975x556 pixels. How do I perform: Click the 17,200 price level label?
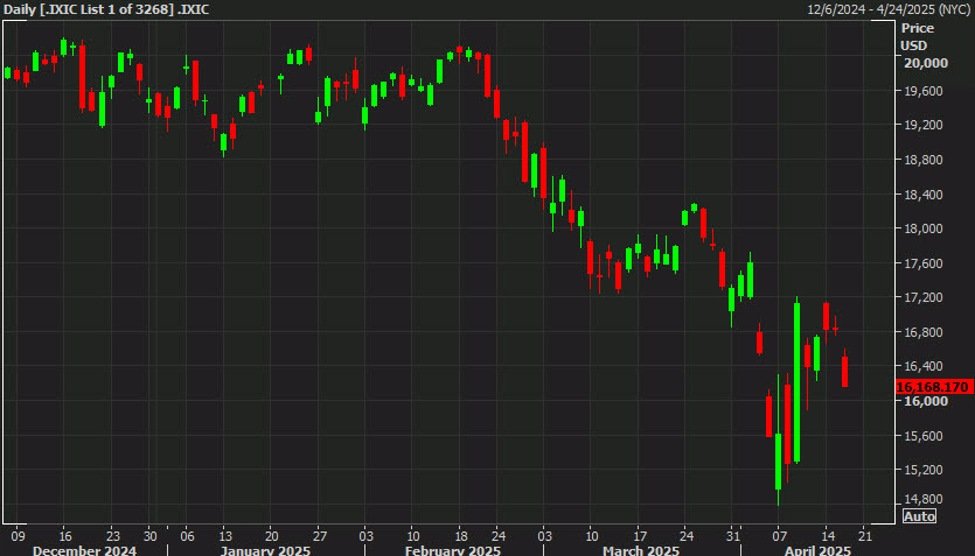click(x=924, y=298)
